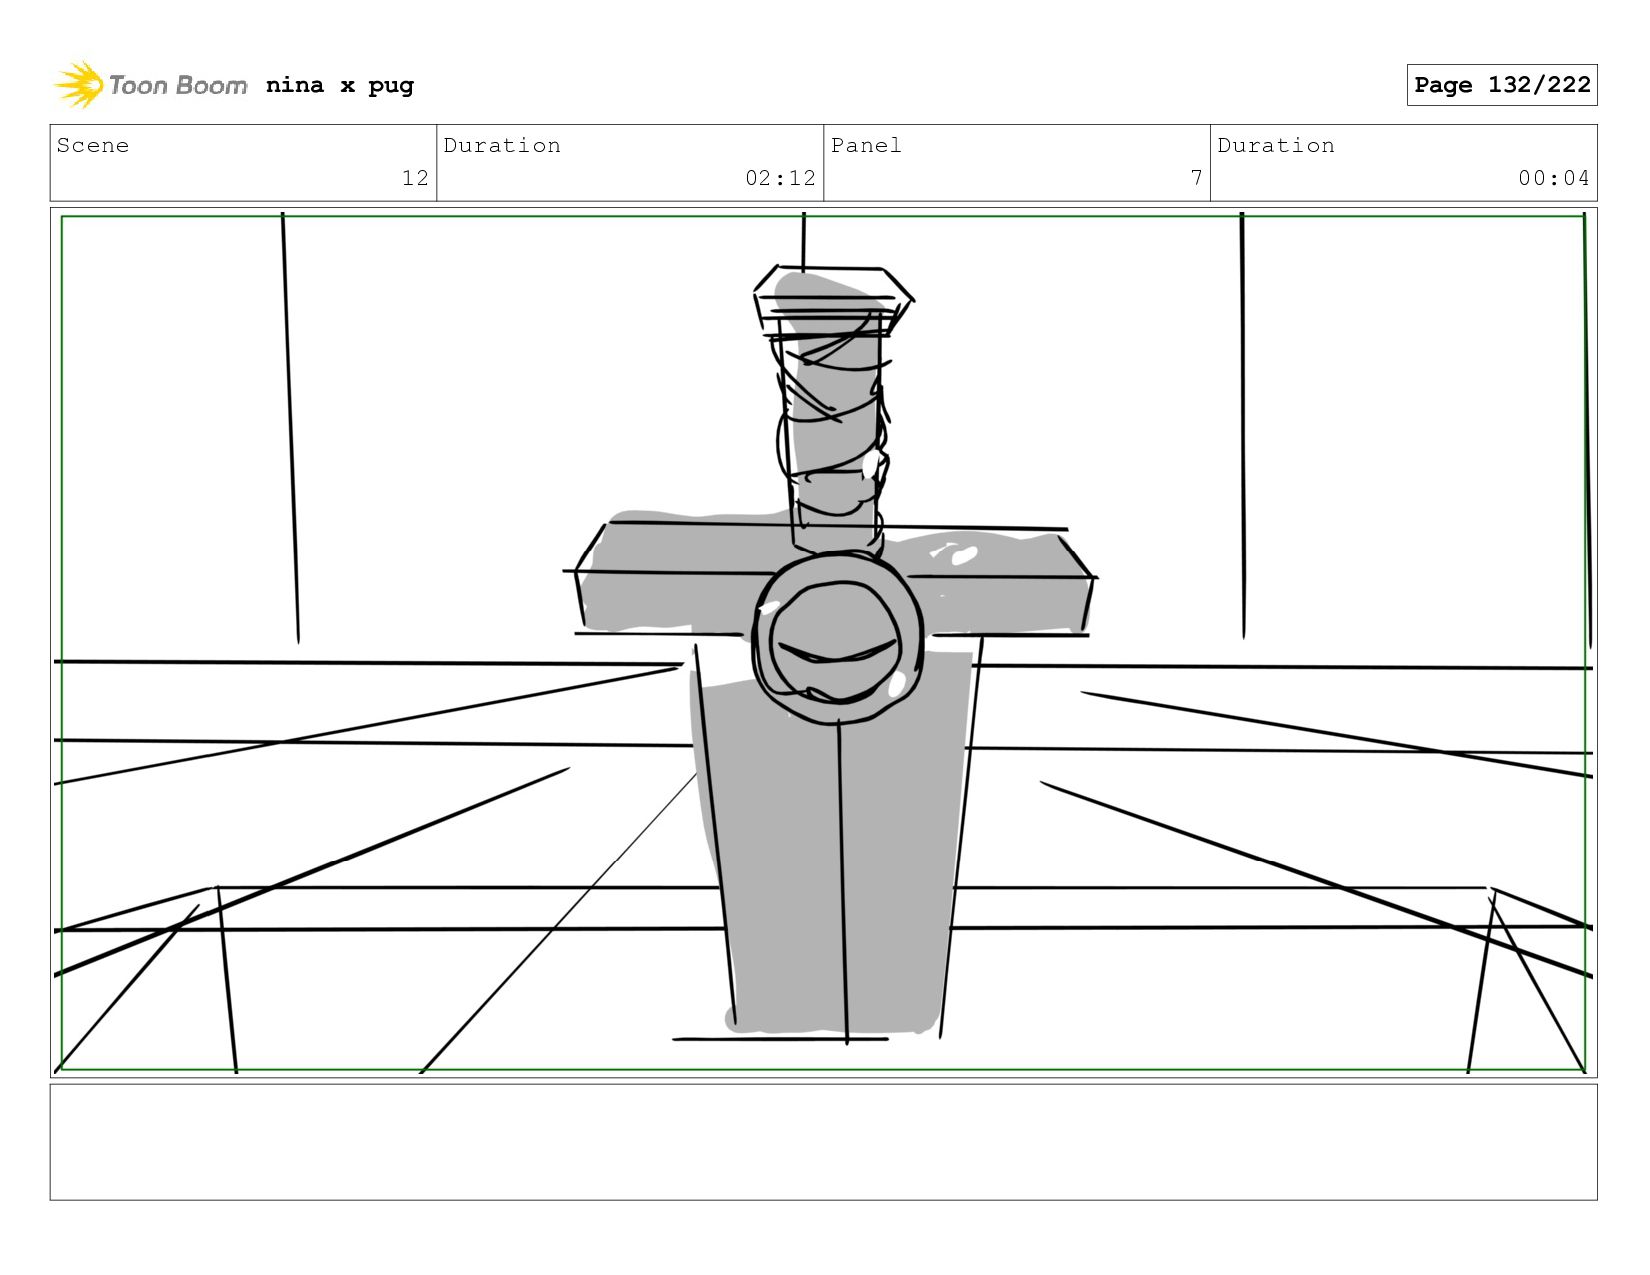Screen dimensions: 1650x1275
Task: Click scene duration value '02:12'
Action: click(780, 178)
